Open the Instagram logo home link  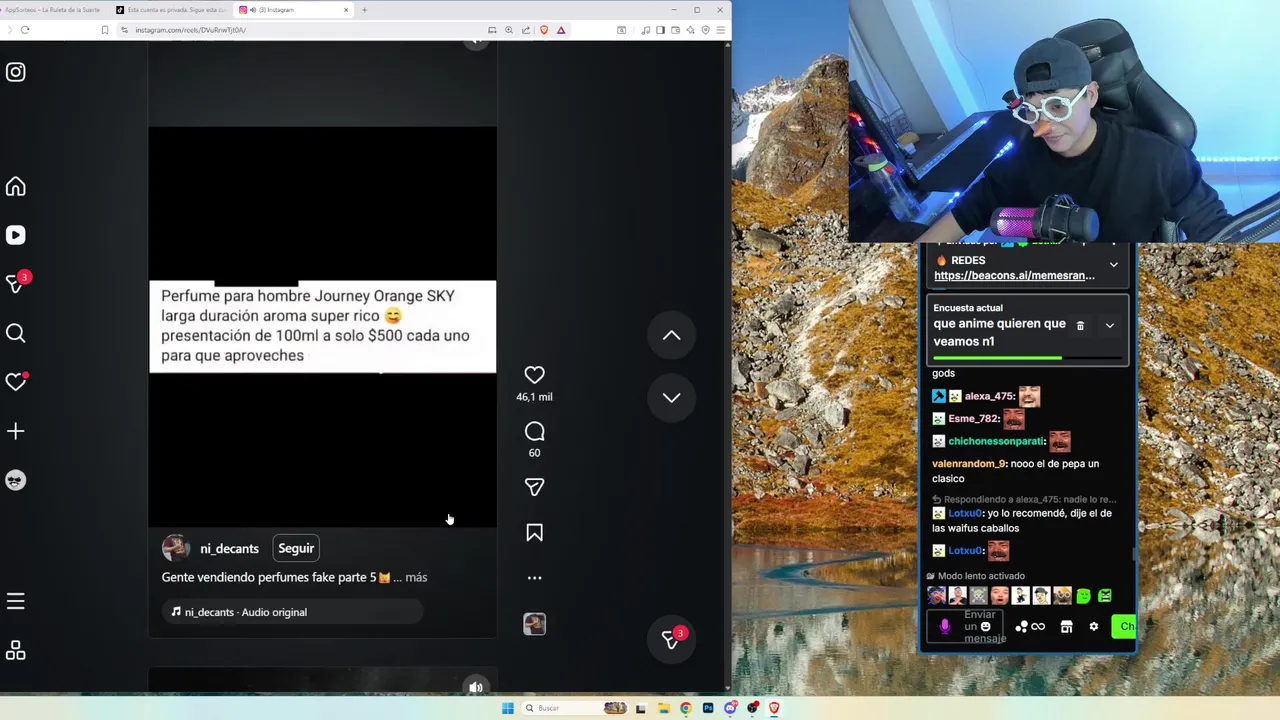click(x=16, y=72)
